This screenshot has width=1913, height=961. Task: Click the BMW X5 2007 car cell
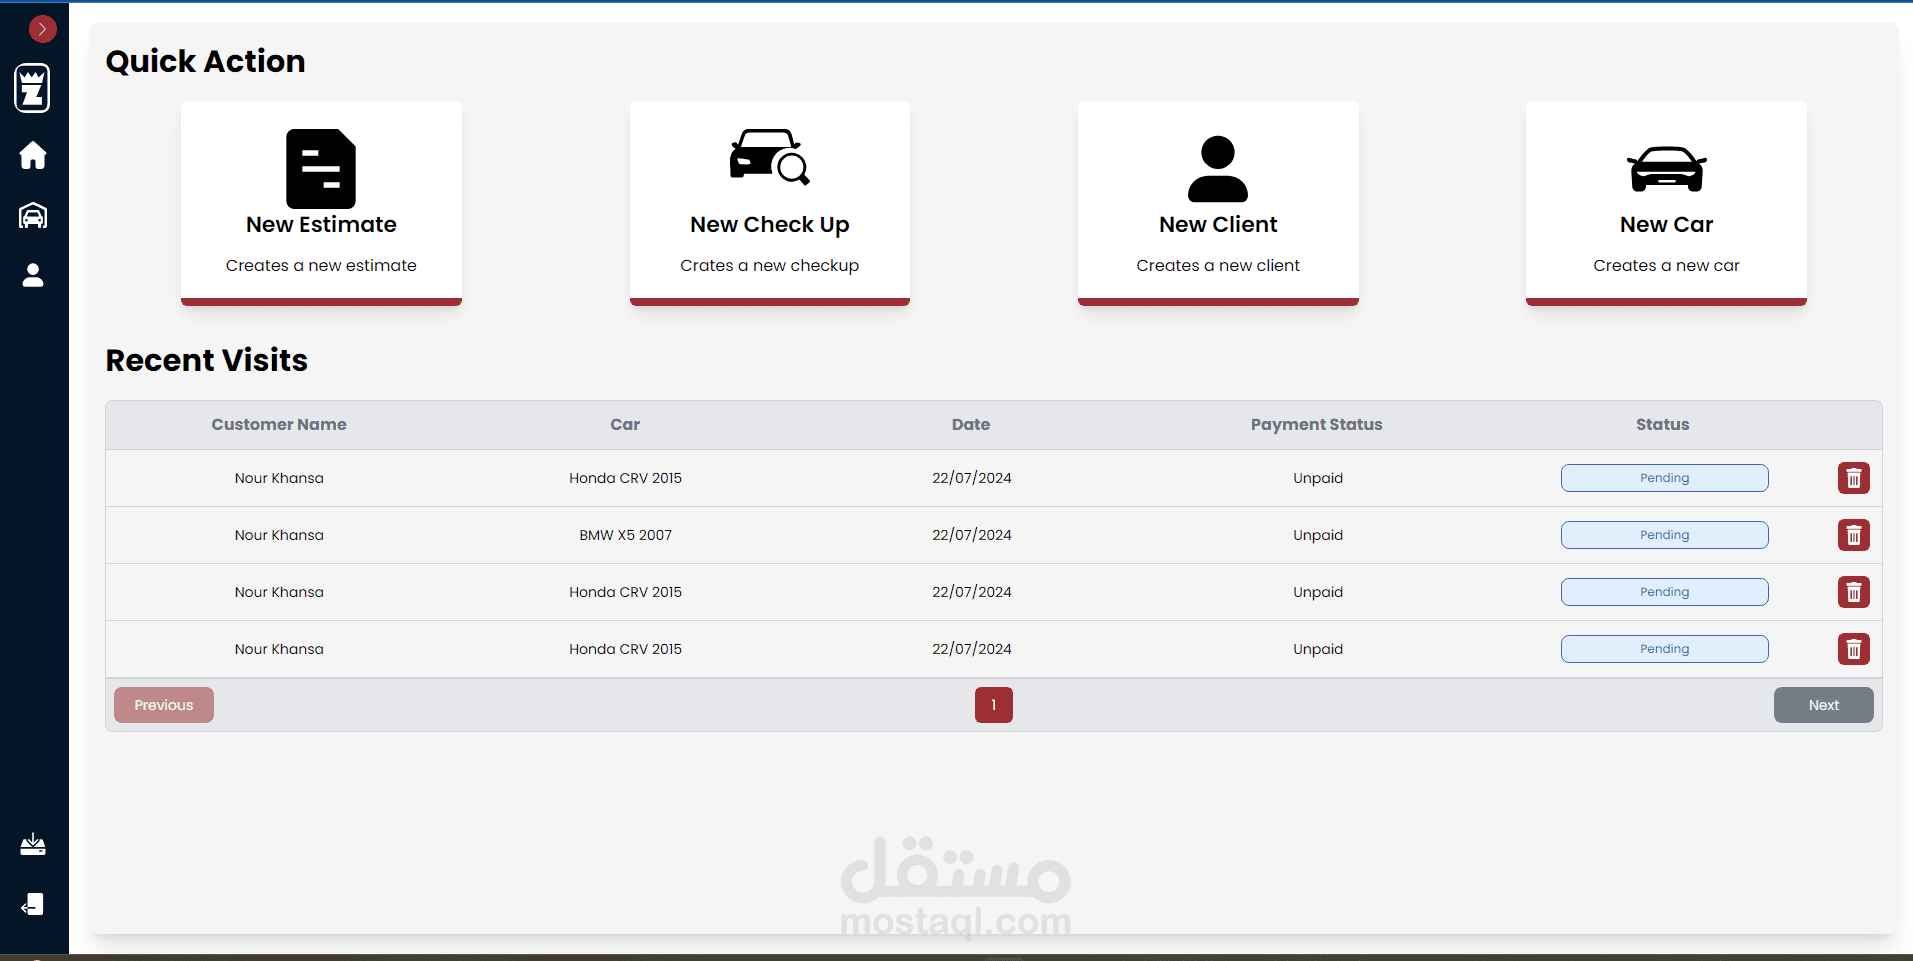click(x=625, y=535)
